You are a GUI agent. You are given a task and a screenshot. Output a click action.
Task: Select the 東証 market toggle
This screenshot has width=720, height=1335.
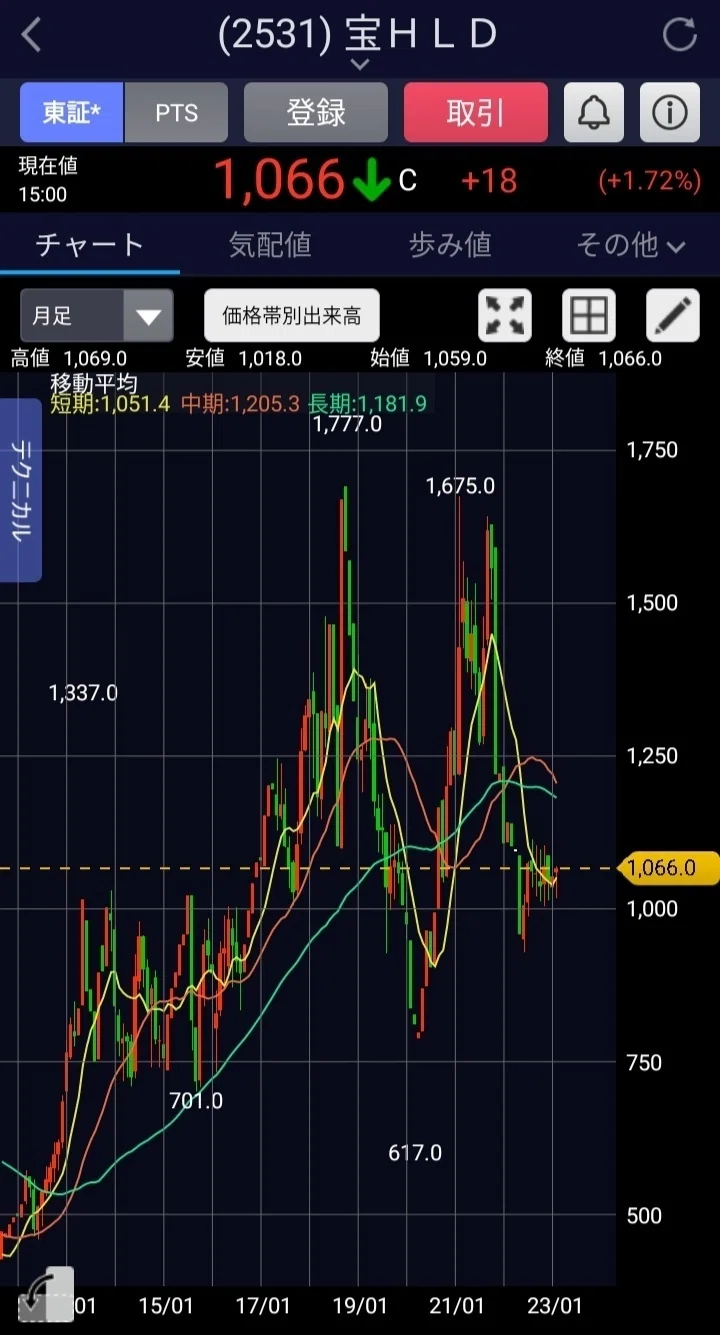click(x=72, y=112)
